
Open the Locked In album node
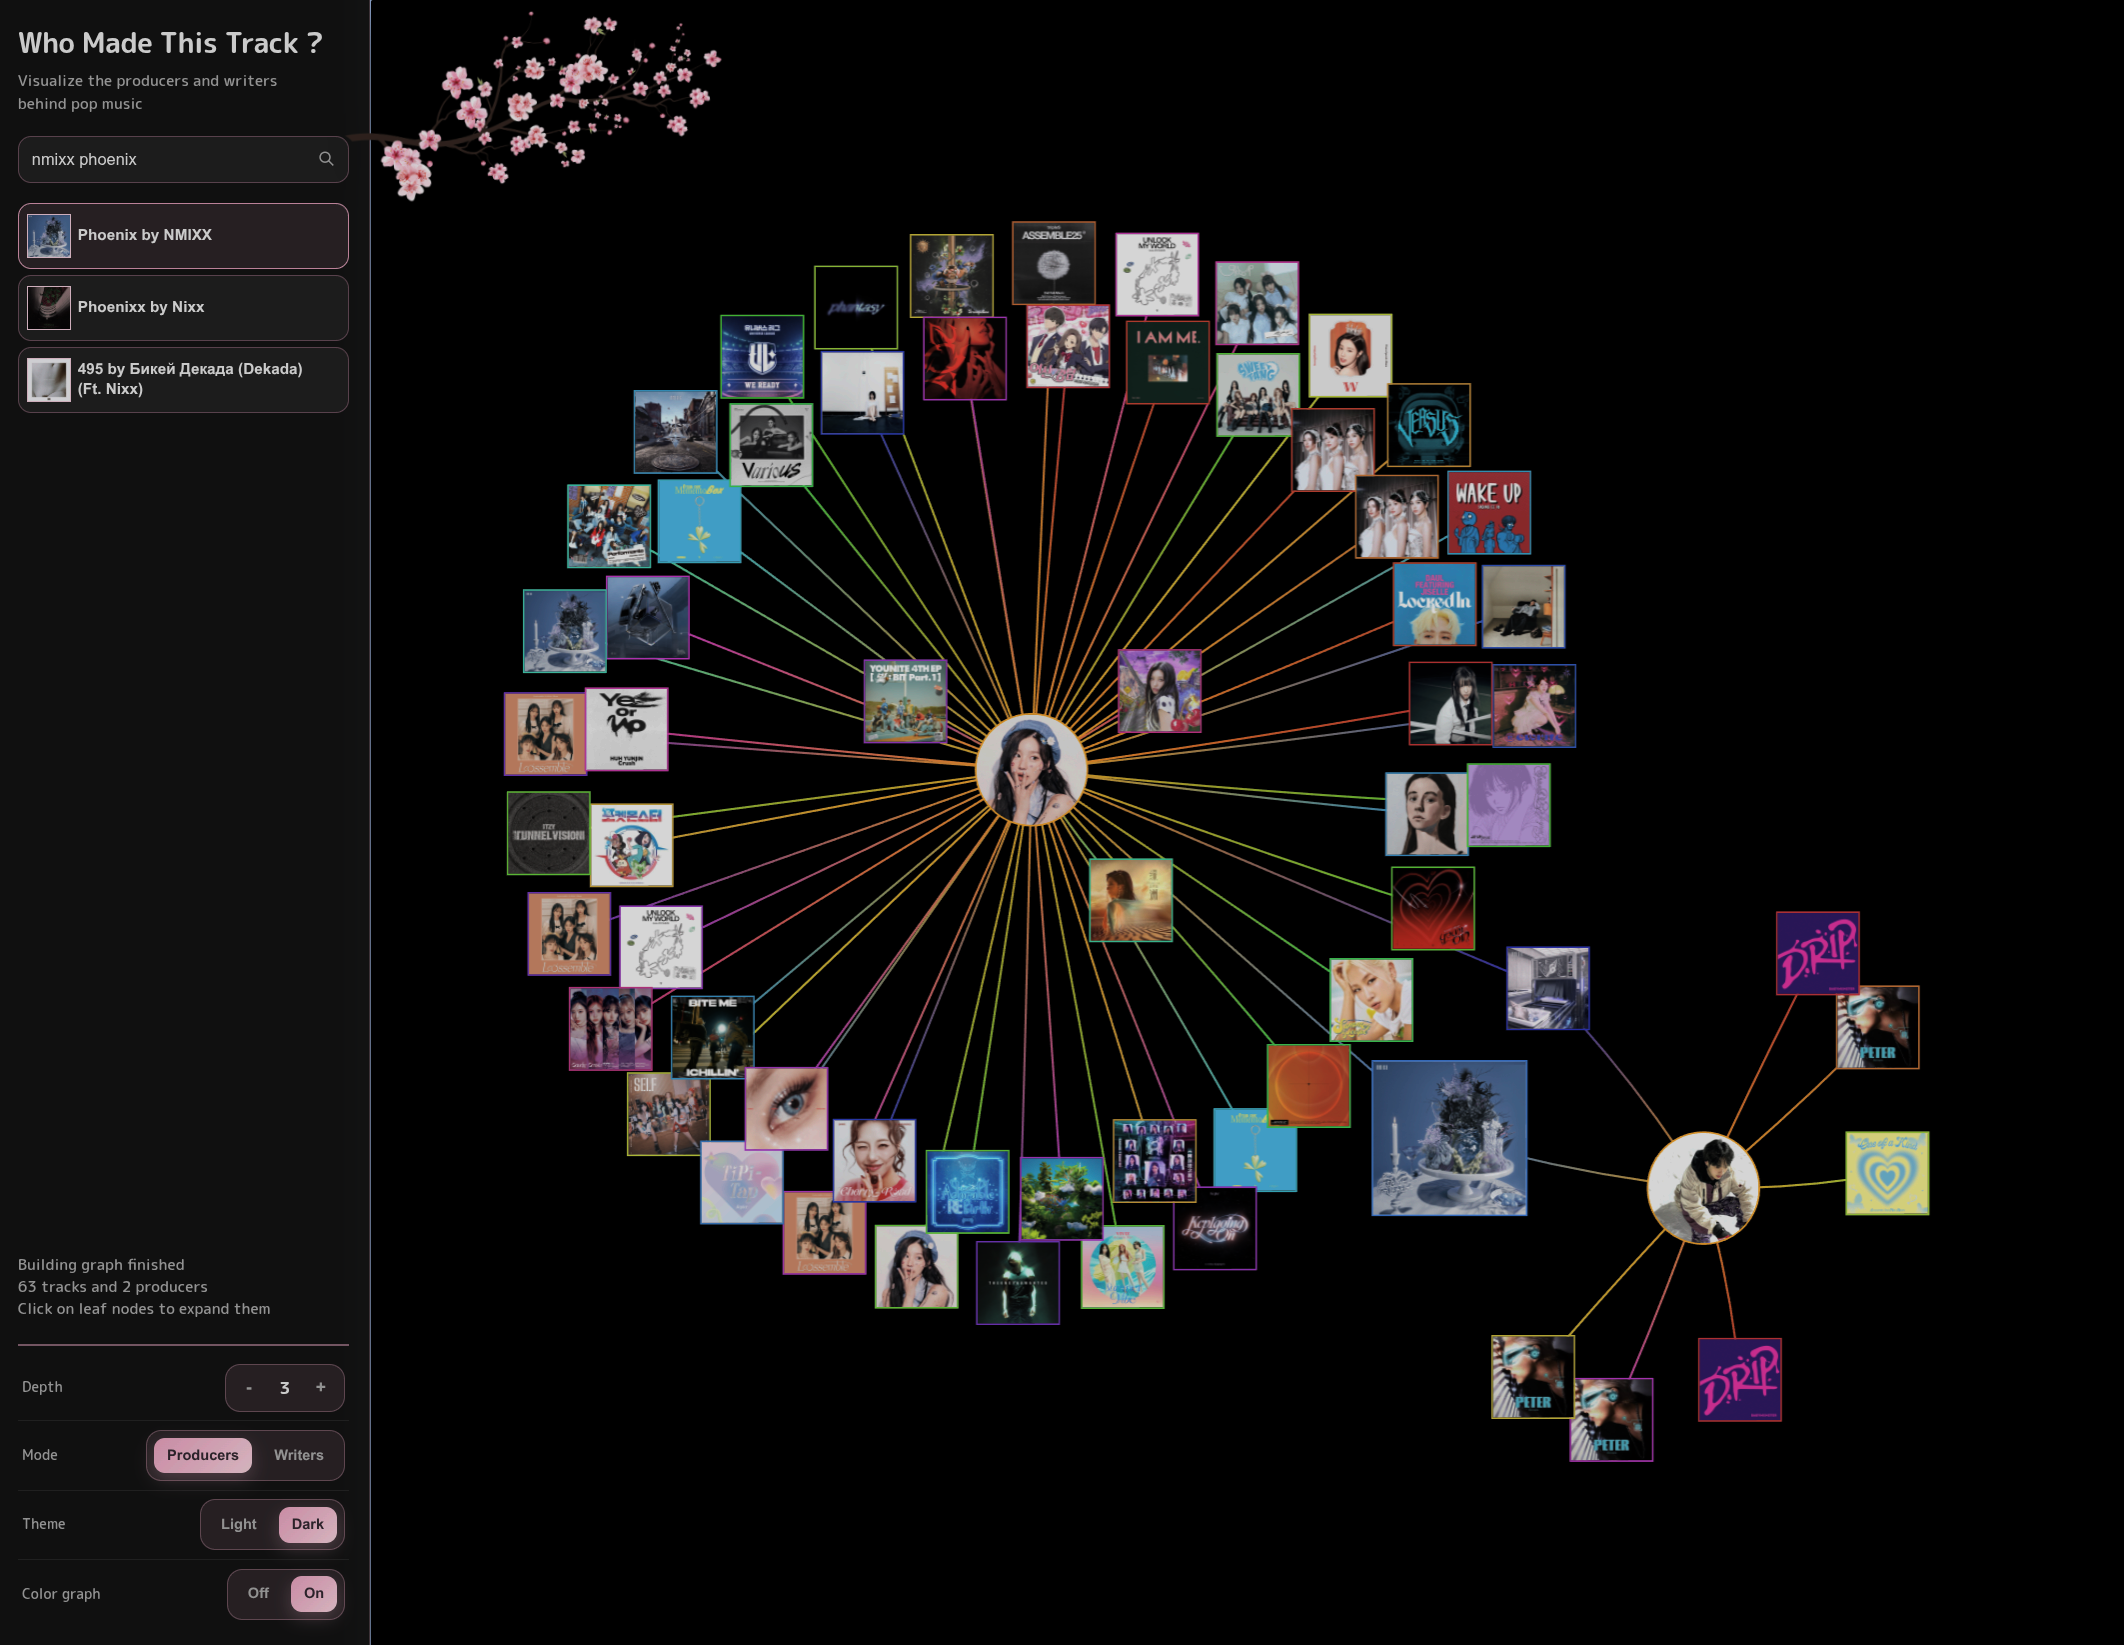tap(1434, 604)
